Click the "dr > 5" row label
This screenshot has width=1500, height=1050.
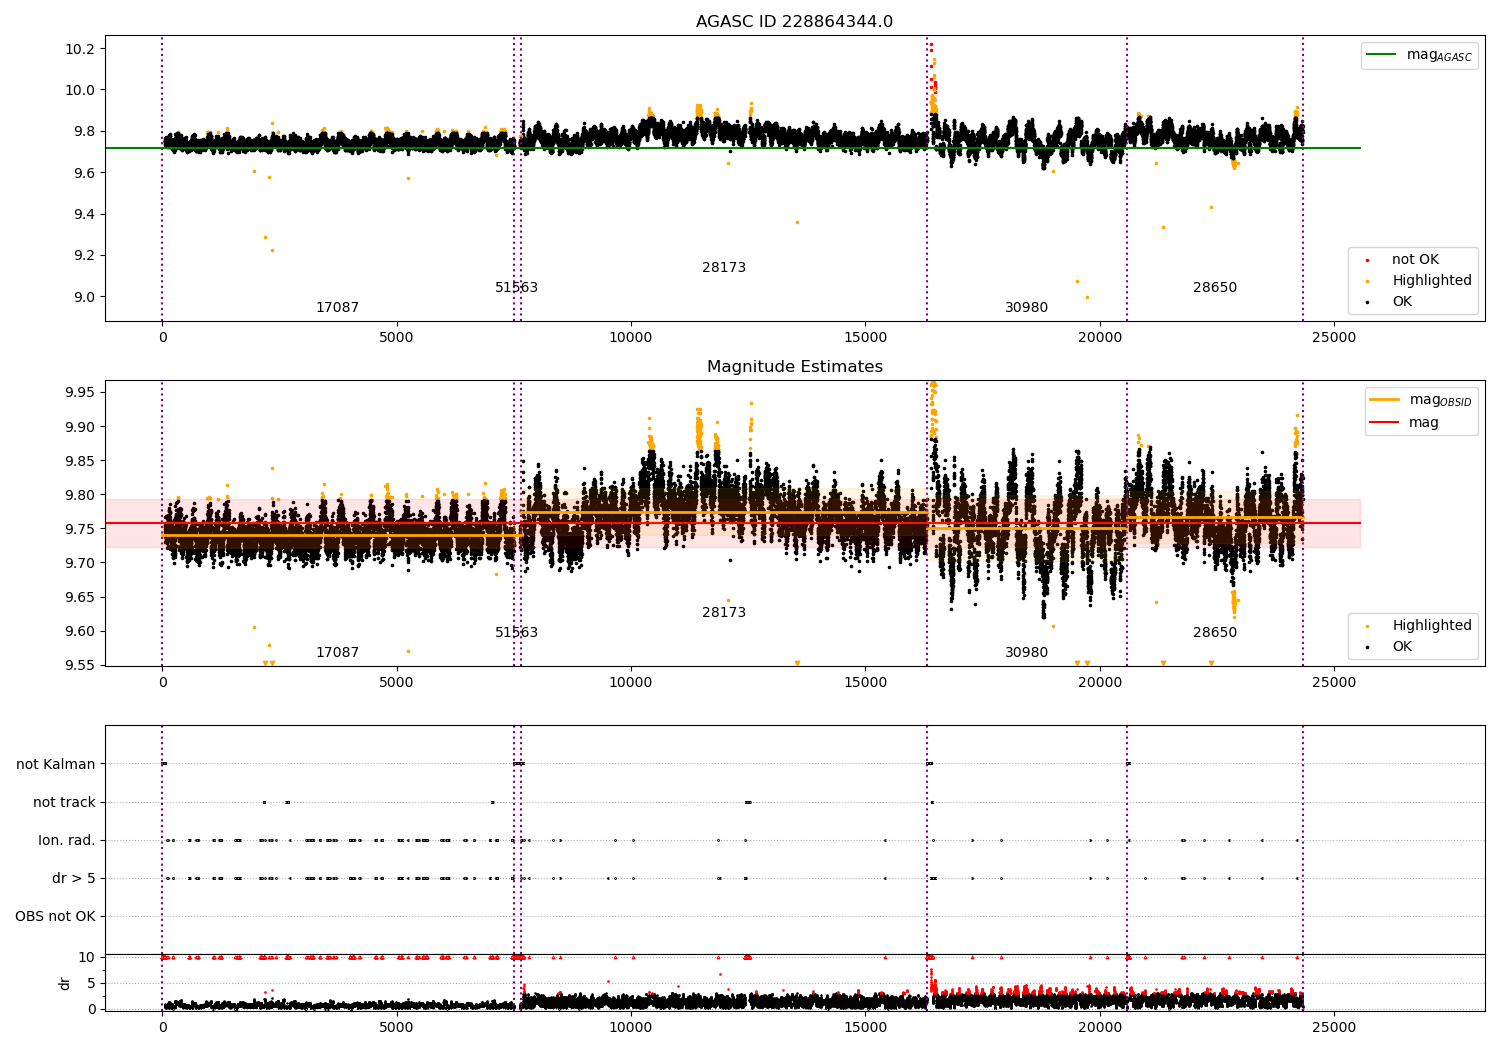click(x=74, y=879)
